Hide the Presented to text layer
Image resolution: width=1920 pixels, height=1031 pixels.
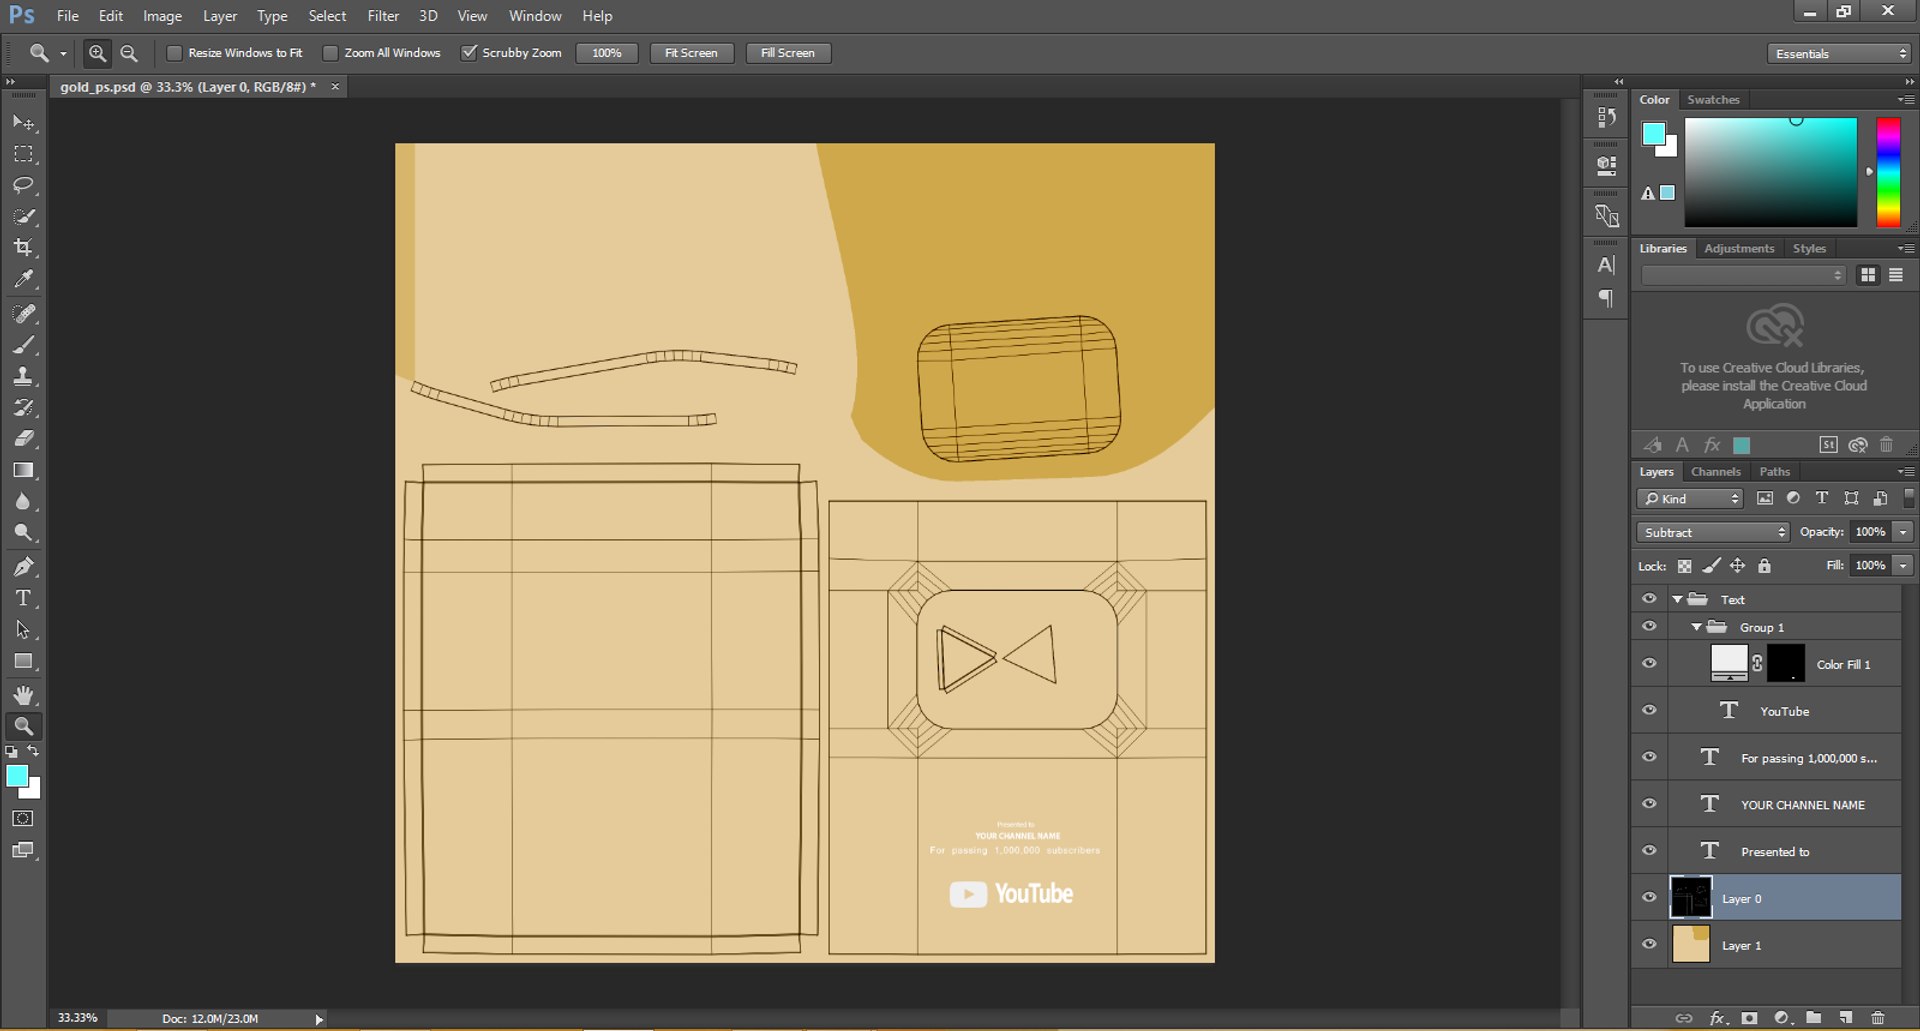(x=1649, y=851)
